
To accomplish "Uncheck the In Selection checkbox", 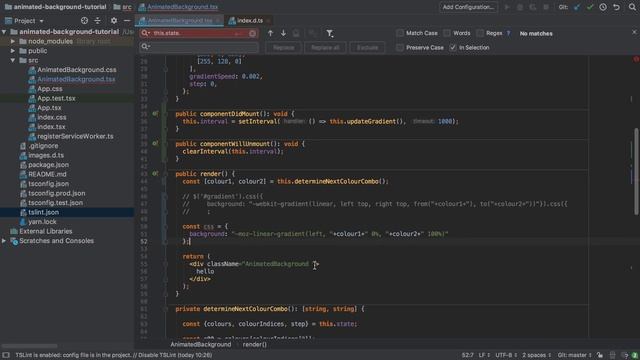I will 453,47.
